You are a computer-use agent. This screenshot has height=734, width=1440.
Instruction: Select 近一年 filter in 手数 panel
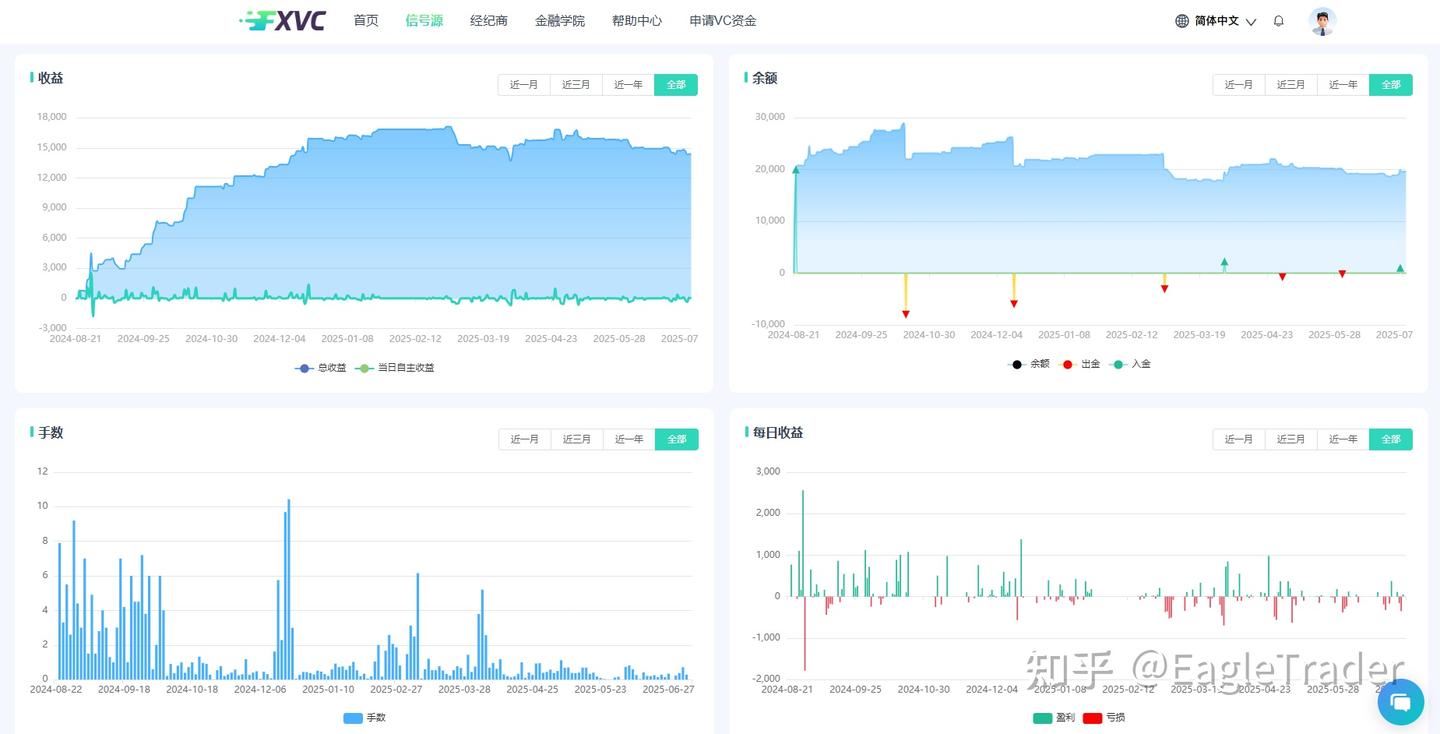coord(627,439)
